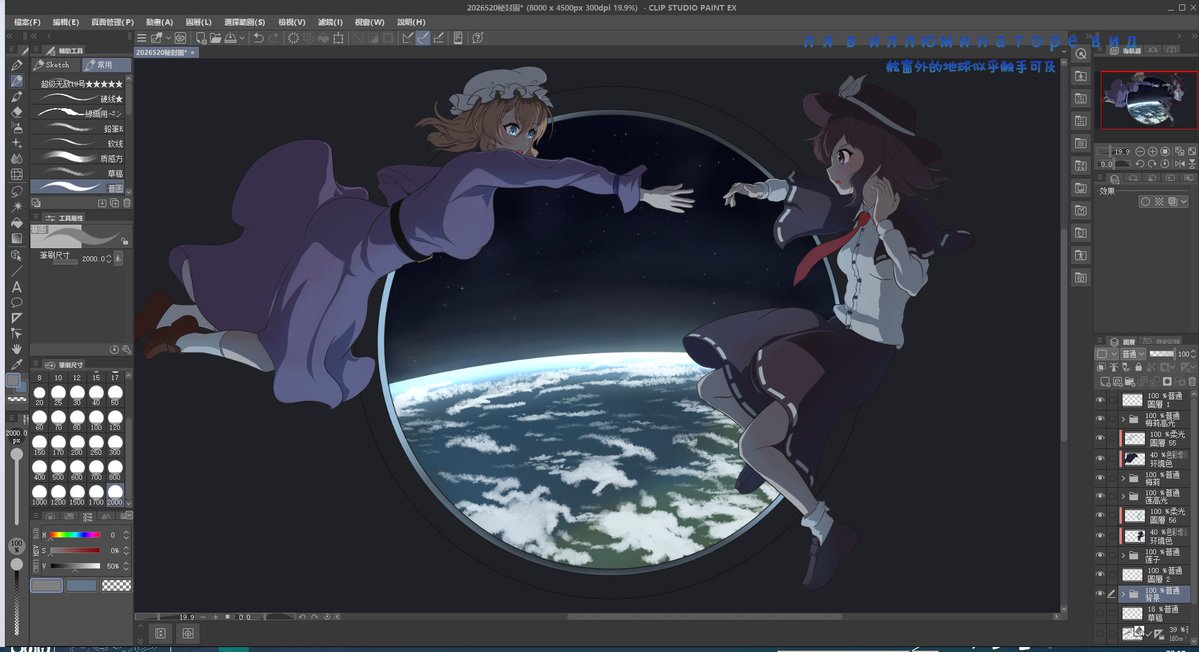Toggle lock layer icon in Layer panel
The image size is (1199, 652).
[x=1139, y=368]
